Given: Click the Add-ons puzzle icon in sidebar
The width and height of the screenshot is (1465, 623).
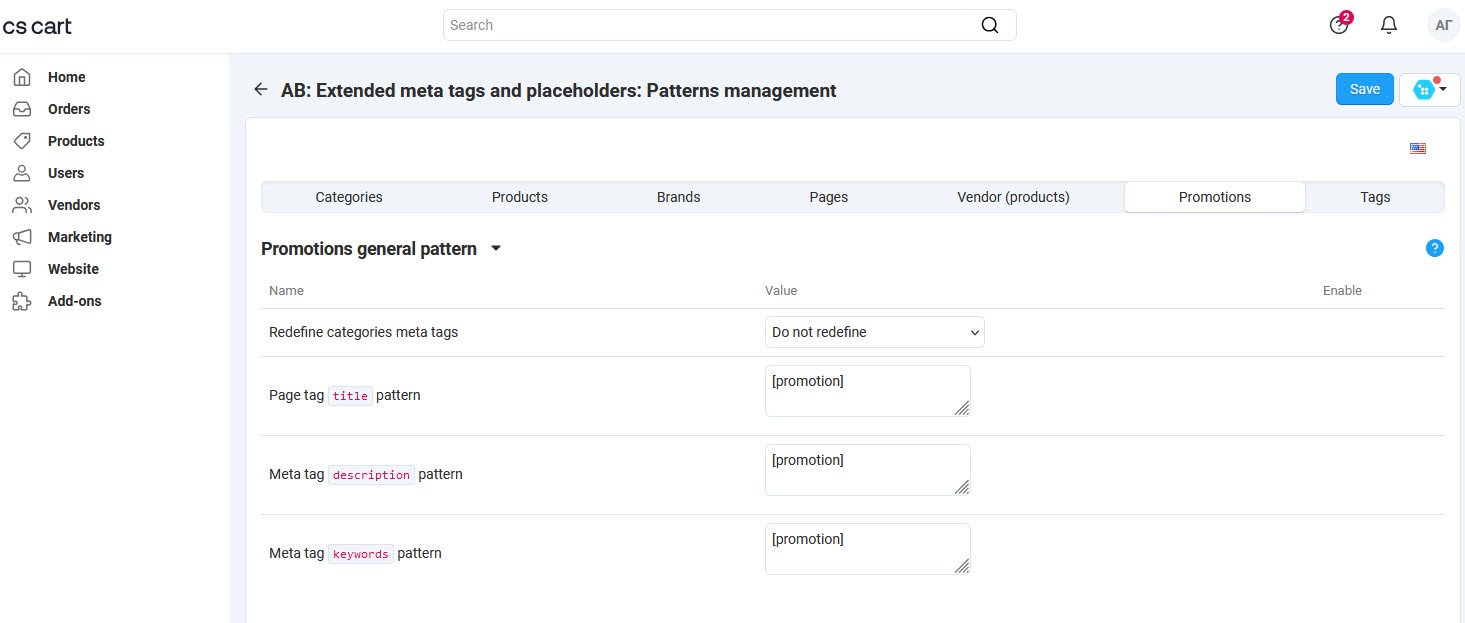Looking at the screenshot, I should pos(22,301).
